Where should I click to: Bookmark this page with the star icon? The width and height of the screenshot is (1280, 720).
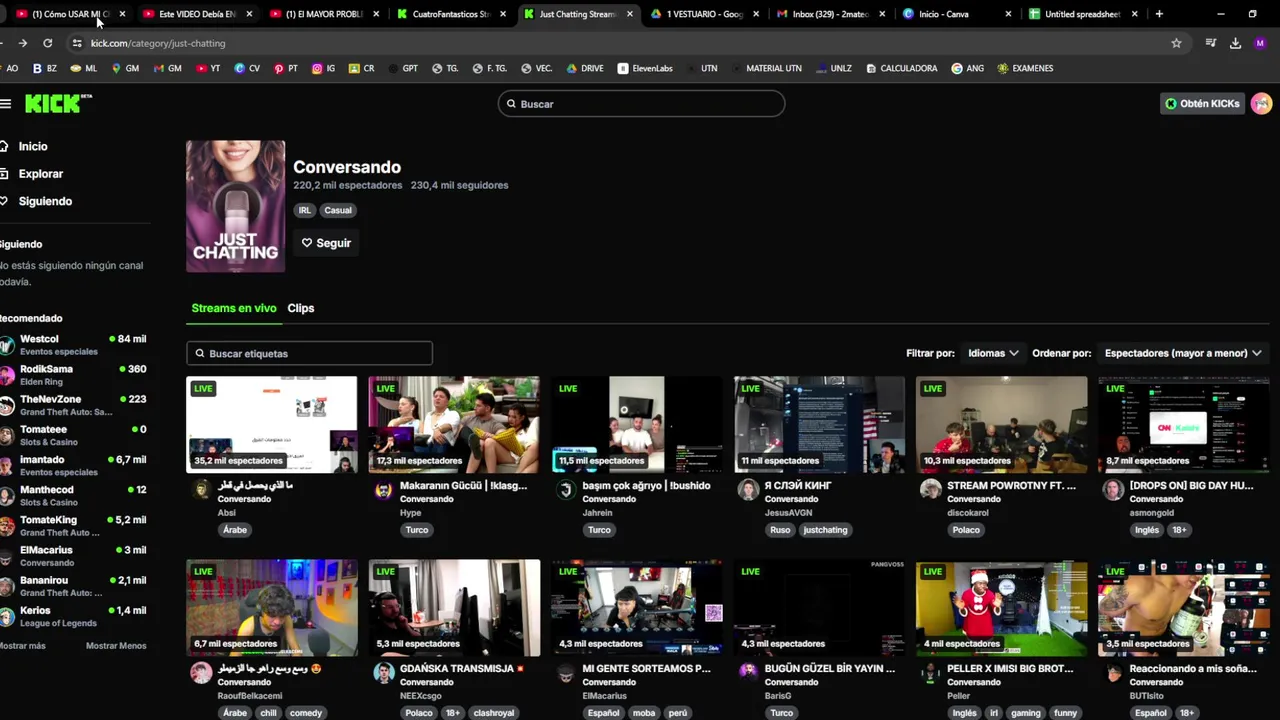tap(1176, 43)
